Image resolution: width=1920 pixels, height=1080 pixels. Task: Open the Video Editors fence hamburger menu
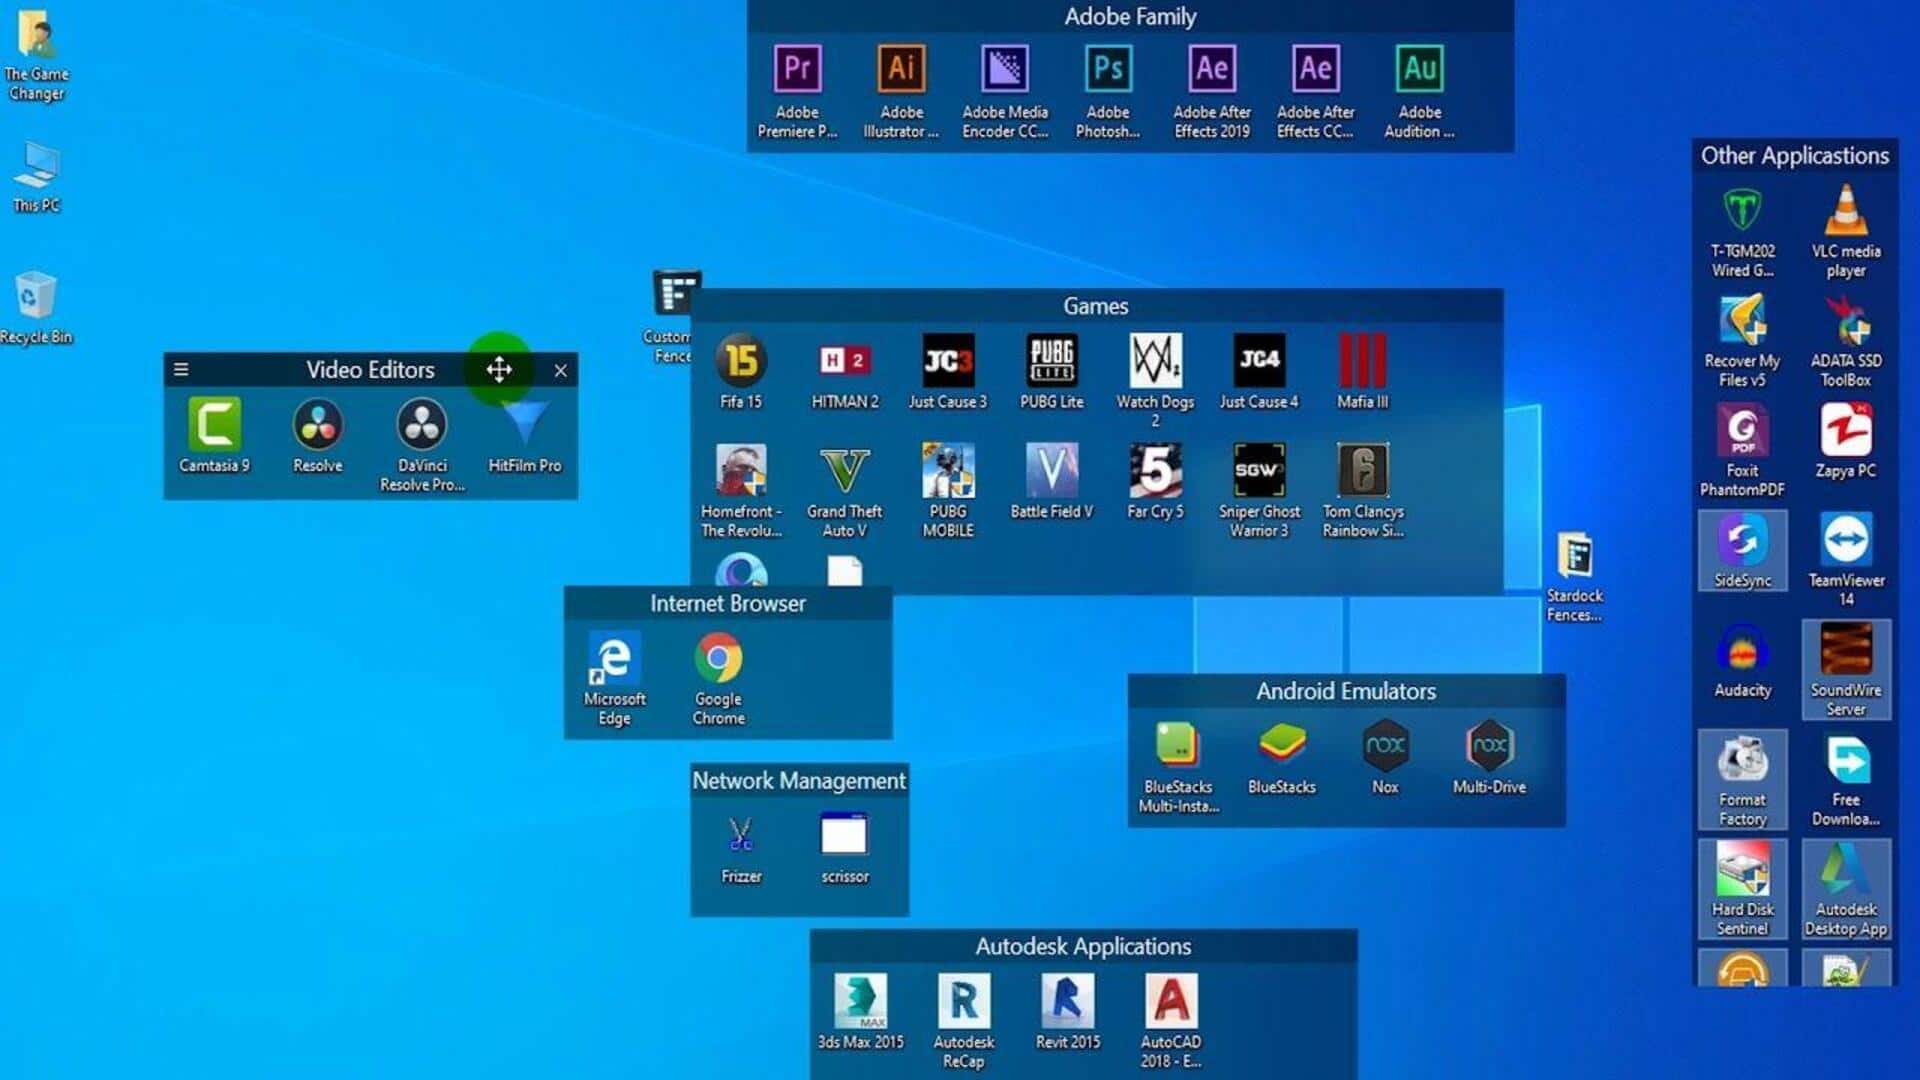181,368
